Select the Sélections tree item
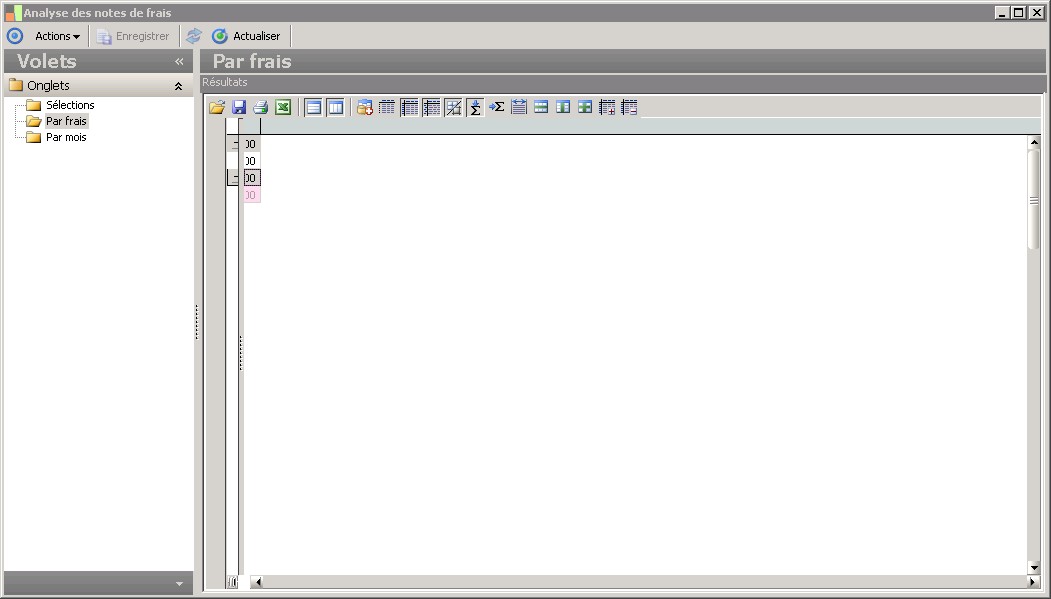Viewport: 1051px width, 599px height. coord(70,105)
